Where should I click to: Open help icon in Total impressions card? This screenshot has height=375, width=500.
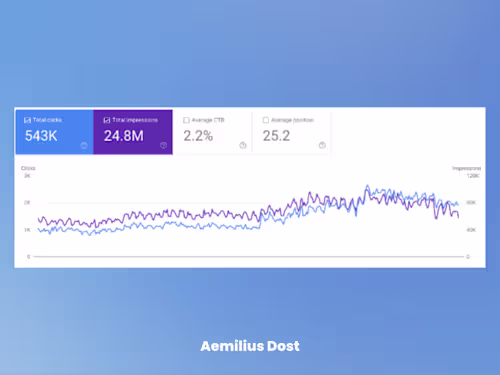pyautogui.click(x=163, y=145)
